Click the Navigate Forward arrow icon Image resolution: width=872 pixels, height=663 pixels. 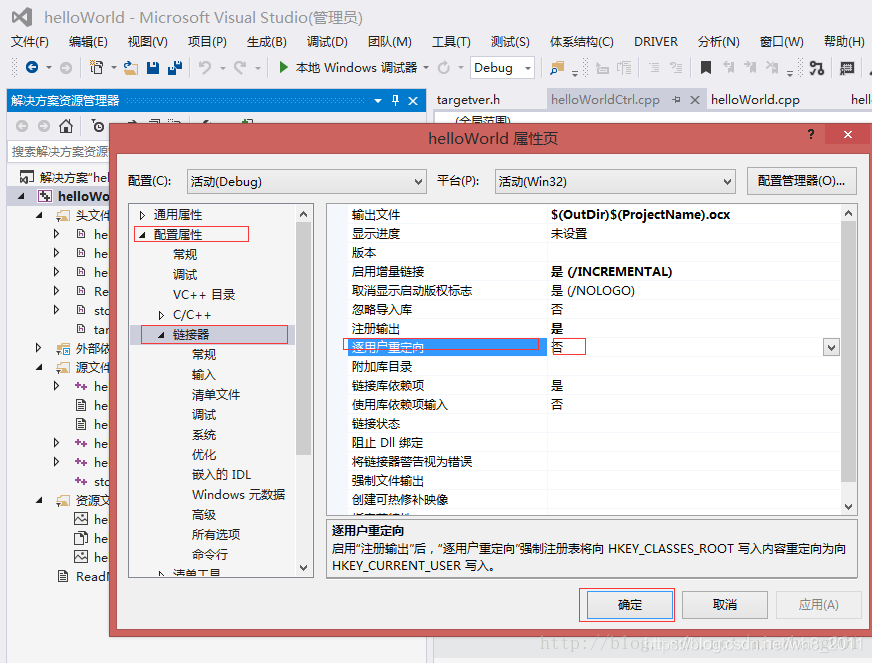pos(66,68)
